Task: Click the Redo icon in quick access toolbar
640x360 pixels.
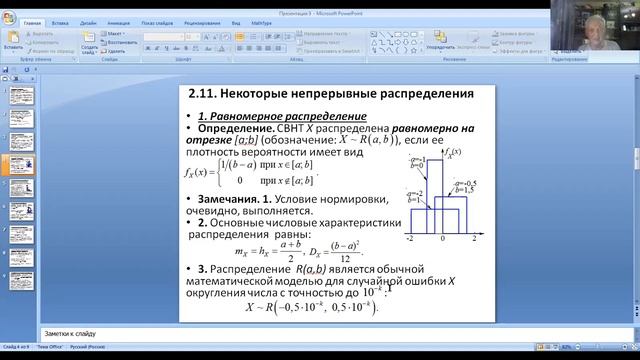Action: click(27, 70)
